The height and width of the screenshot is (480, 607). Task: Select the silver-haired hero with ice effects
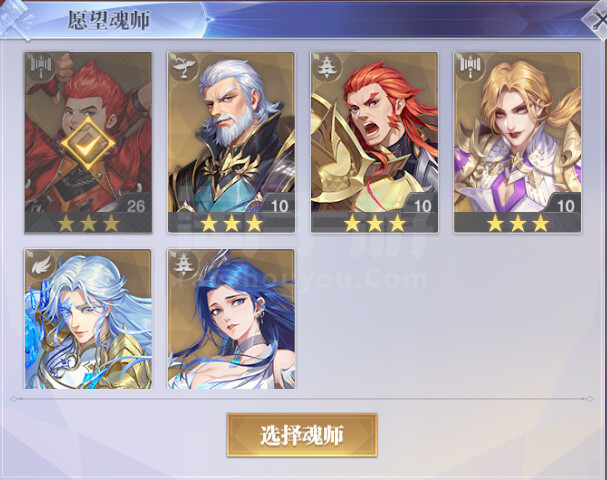pyautogui.click(x=88, y=319)
